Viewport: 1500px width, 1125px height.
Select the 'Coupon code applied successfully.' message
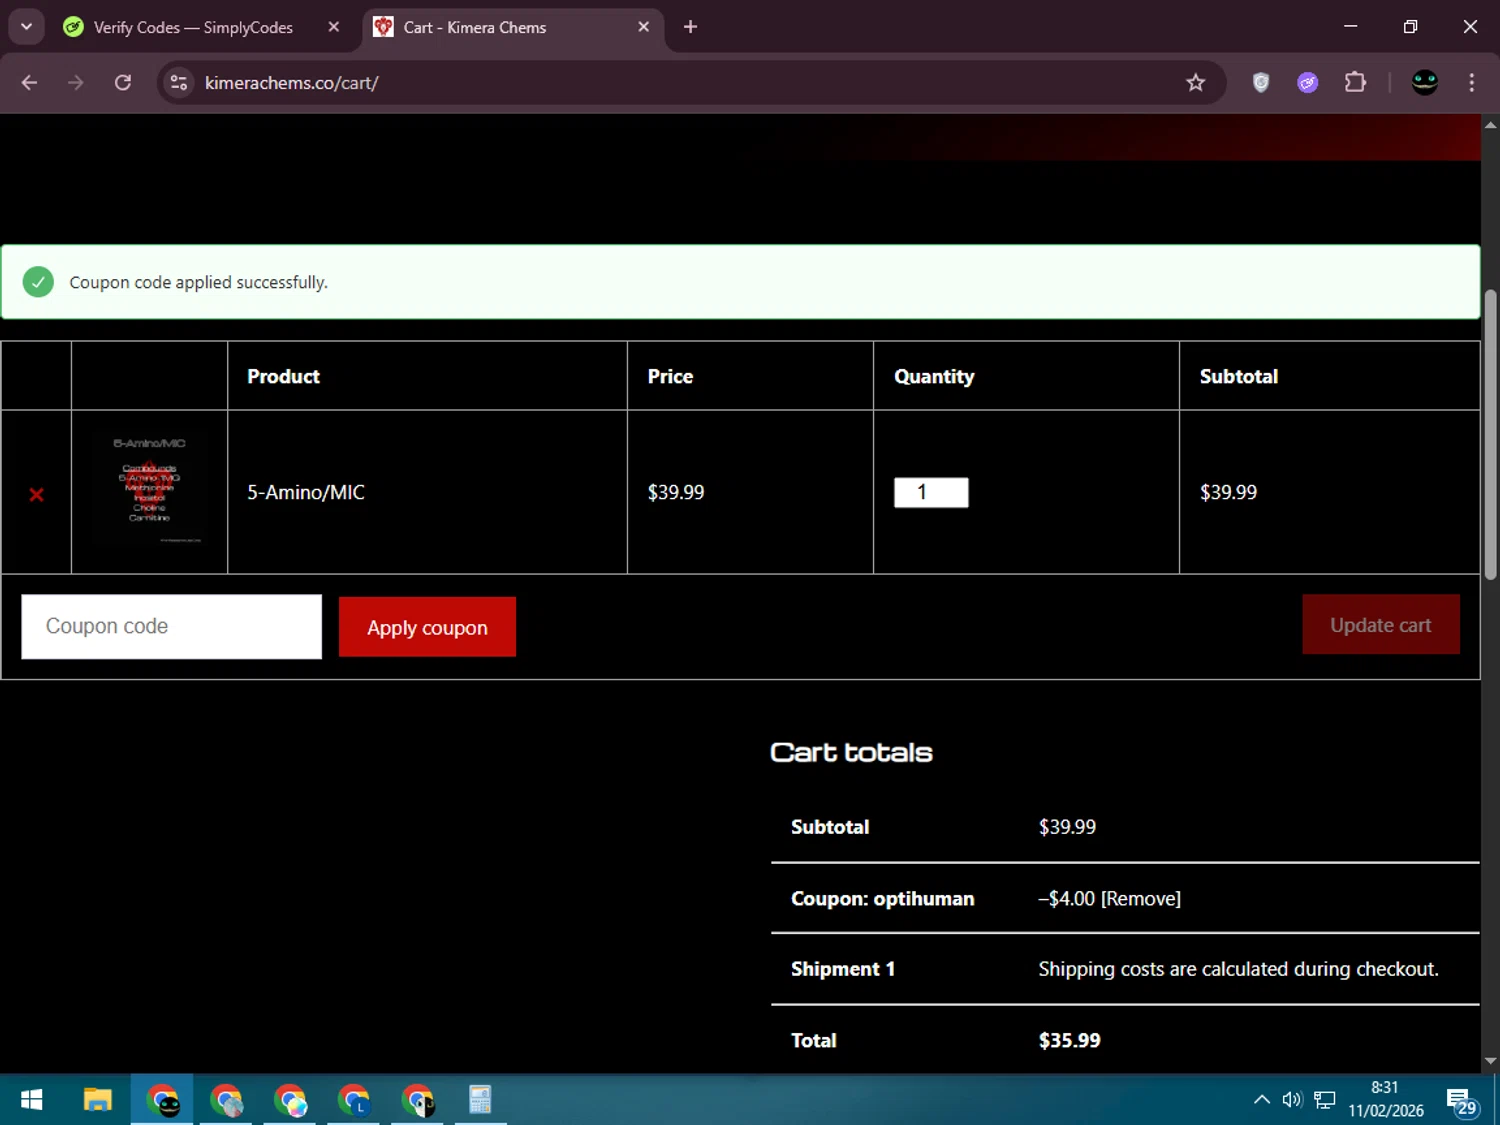[198, 283]
